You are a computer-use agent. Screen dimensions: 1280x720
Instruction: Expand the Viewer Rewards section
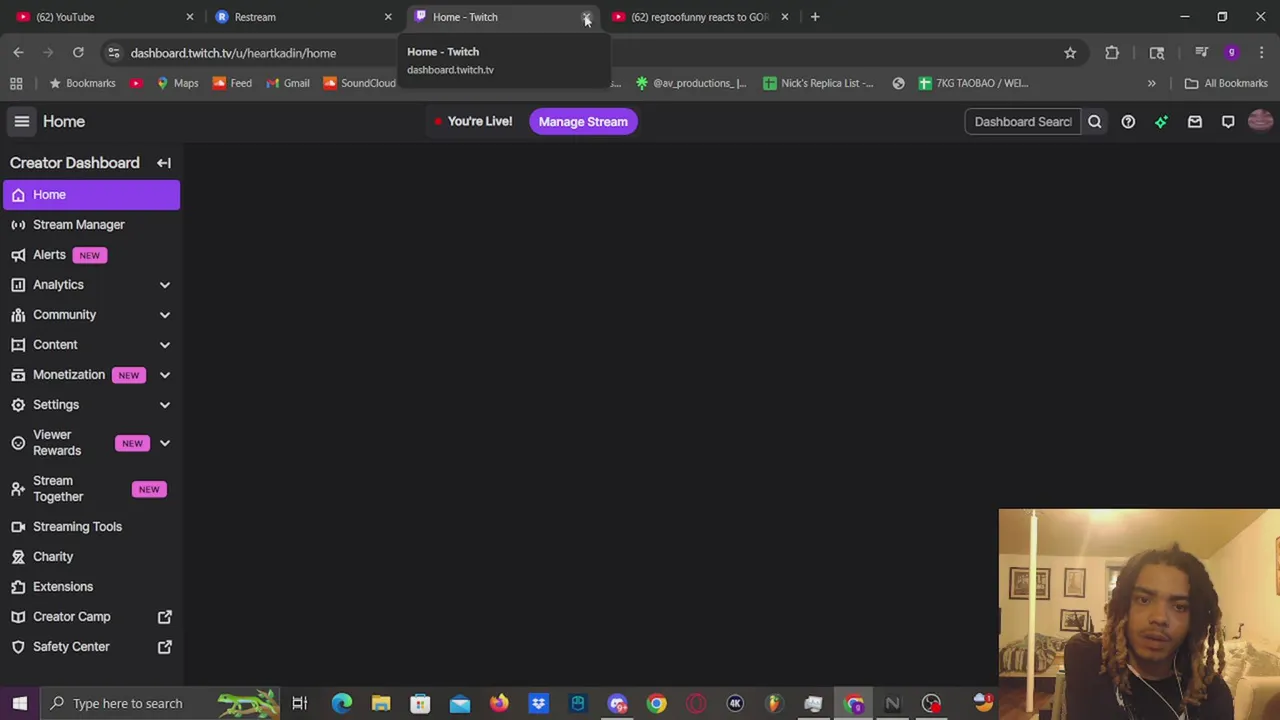pos(165,443)
